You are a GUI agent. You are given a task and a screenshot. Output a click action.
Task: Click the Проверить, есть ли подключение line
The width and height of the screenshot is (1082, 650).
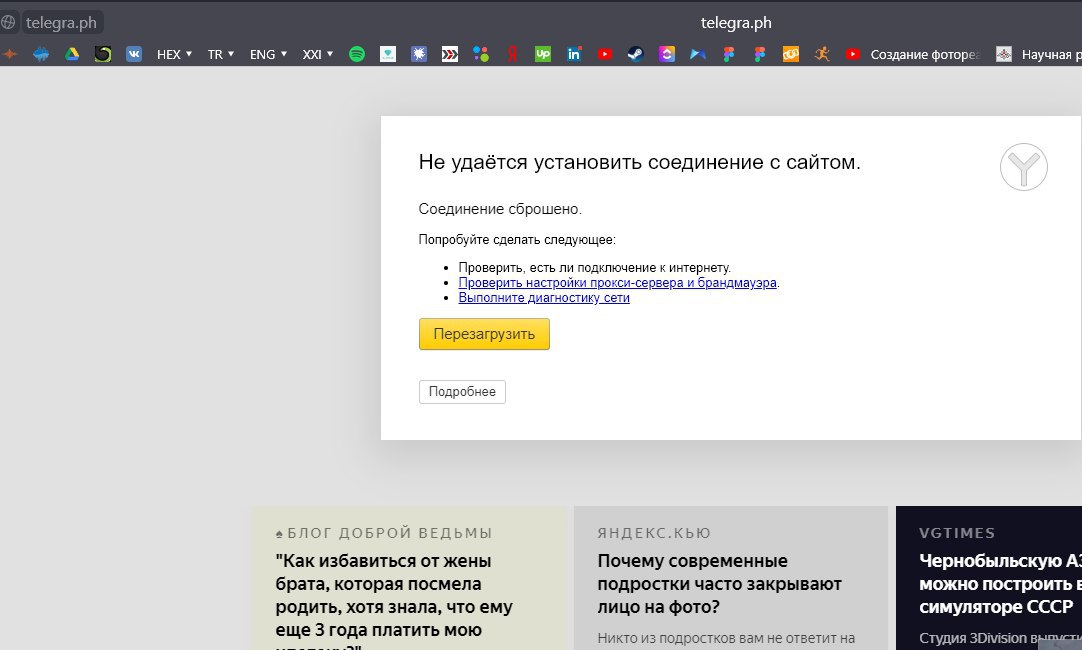594,268
